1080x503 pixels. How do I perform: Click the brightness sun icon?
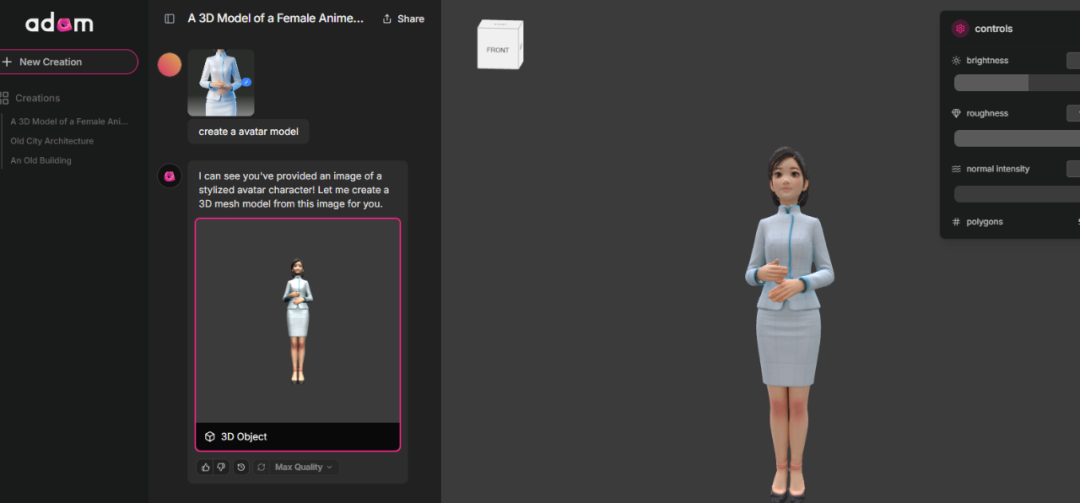pyautogui.click(x=956, y=61)
